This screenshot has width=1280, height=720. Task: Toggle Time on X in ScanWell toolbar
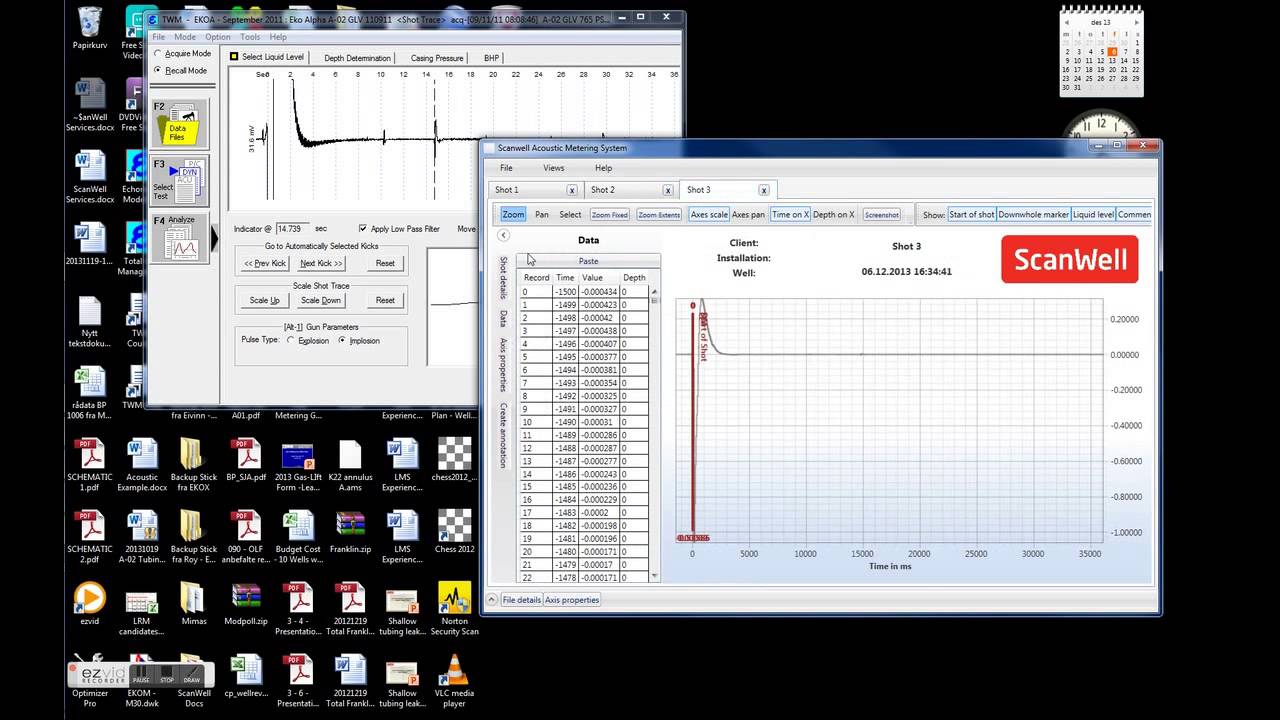pos(790,215)
